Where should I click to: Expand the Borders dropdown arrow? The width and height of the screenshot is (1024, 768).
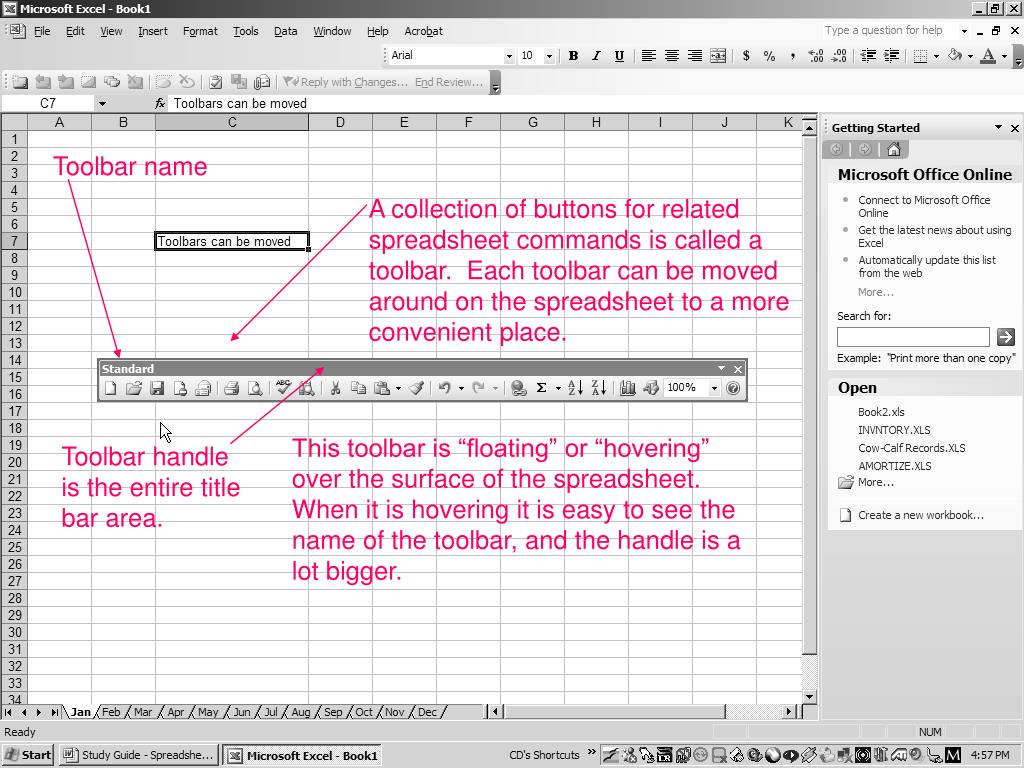(x=936, y=56)
